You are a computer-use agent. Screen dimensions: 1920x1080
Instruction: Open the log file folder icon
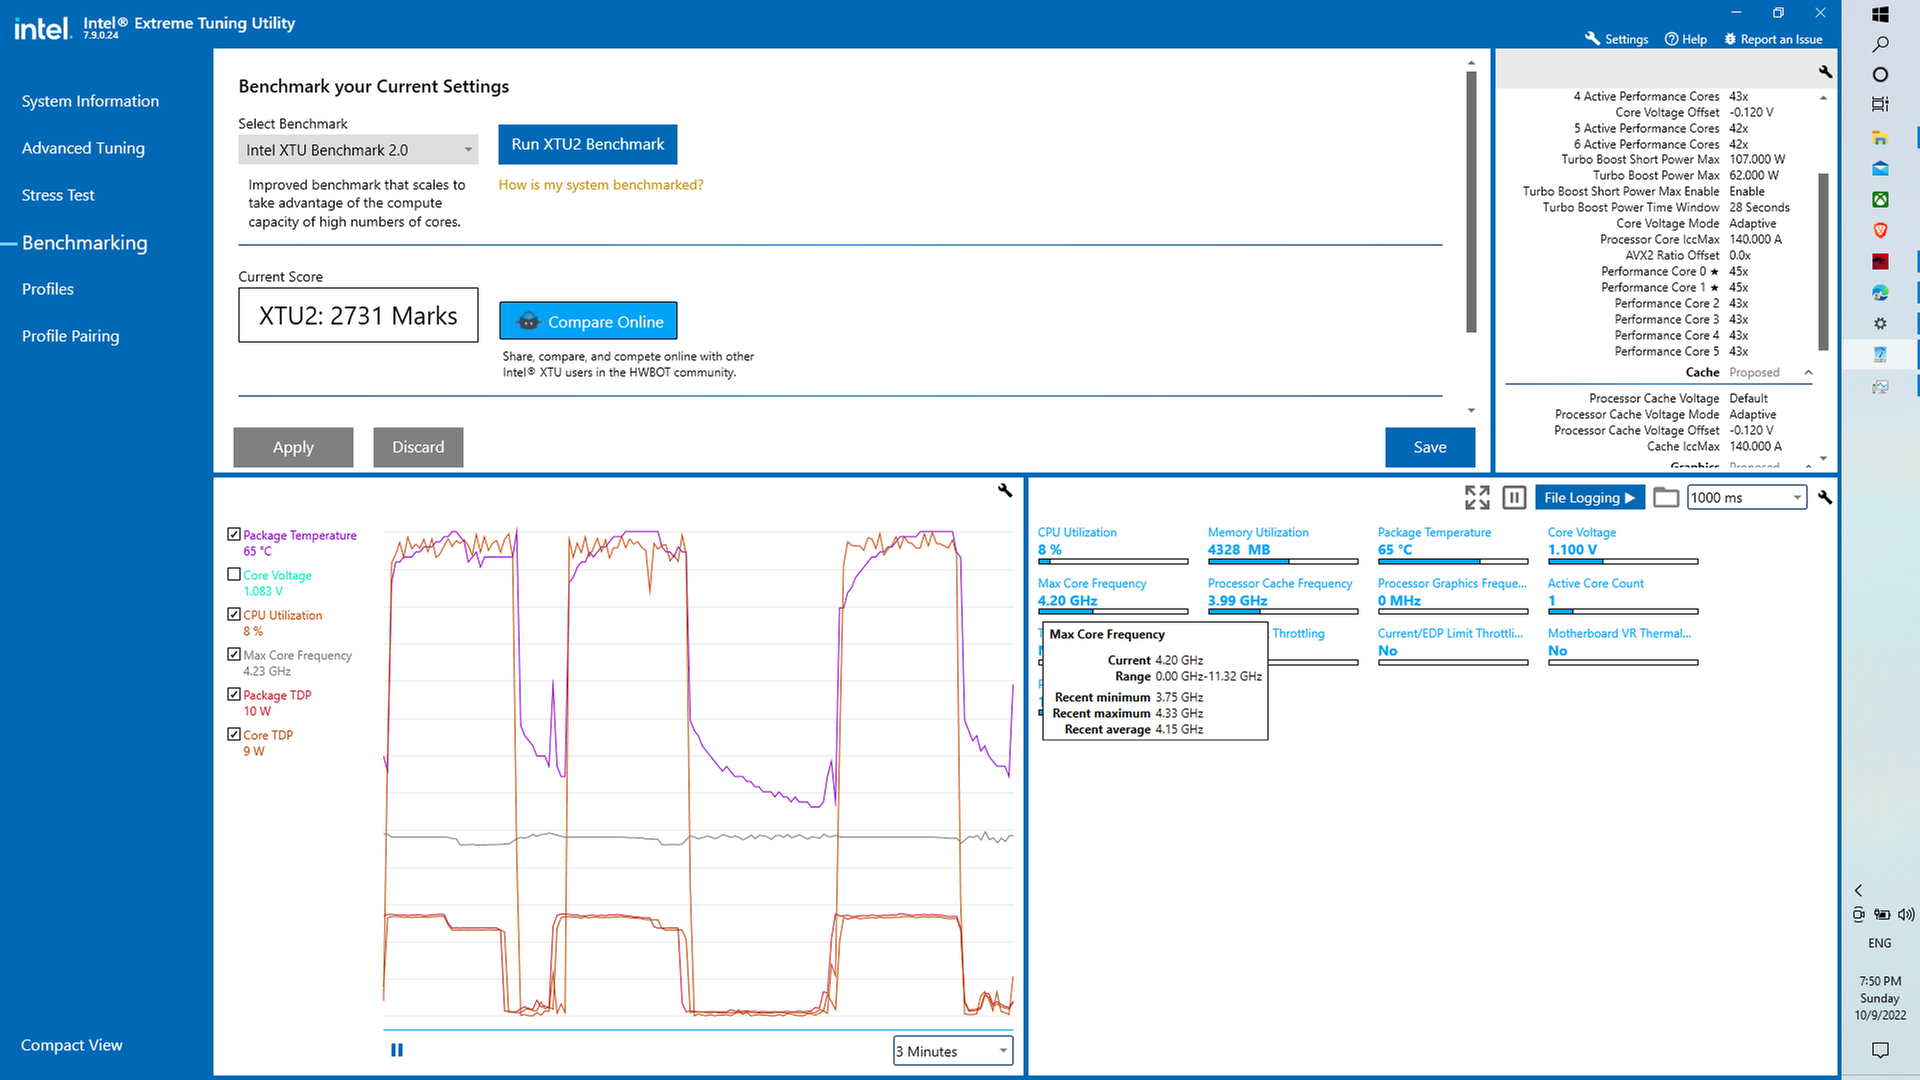point(1665,497)
